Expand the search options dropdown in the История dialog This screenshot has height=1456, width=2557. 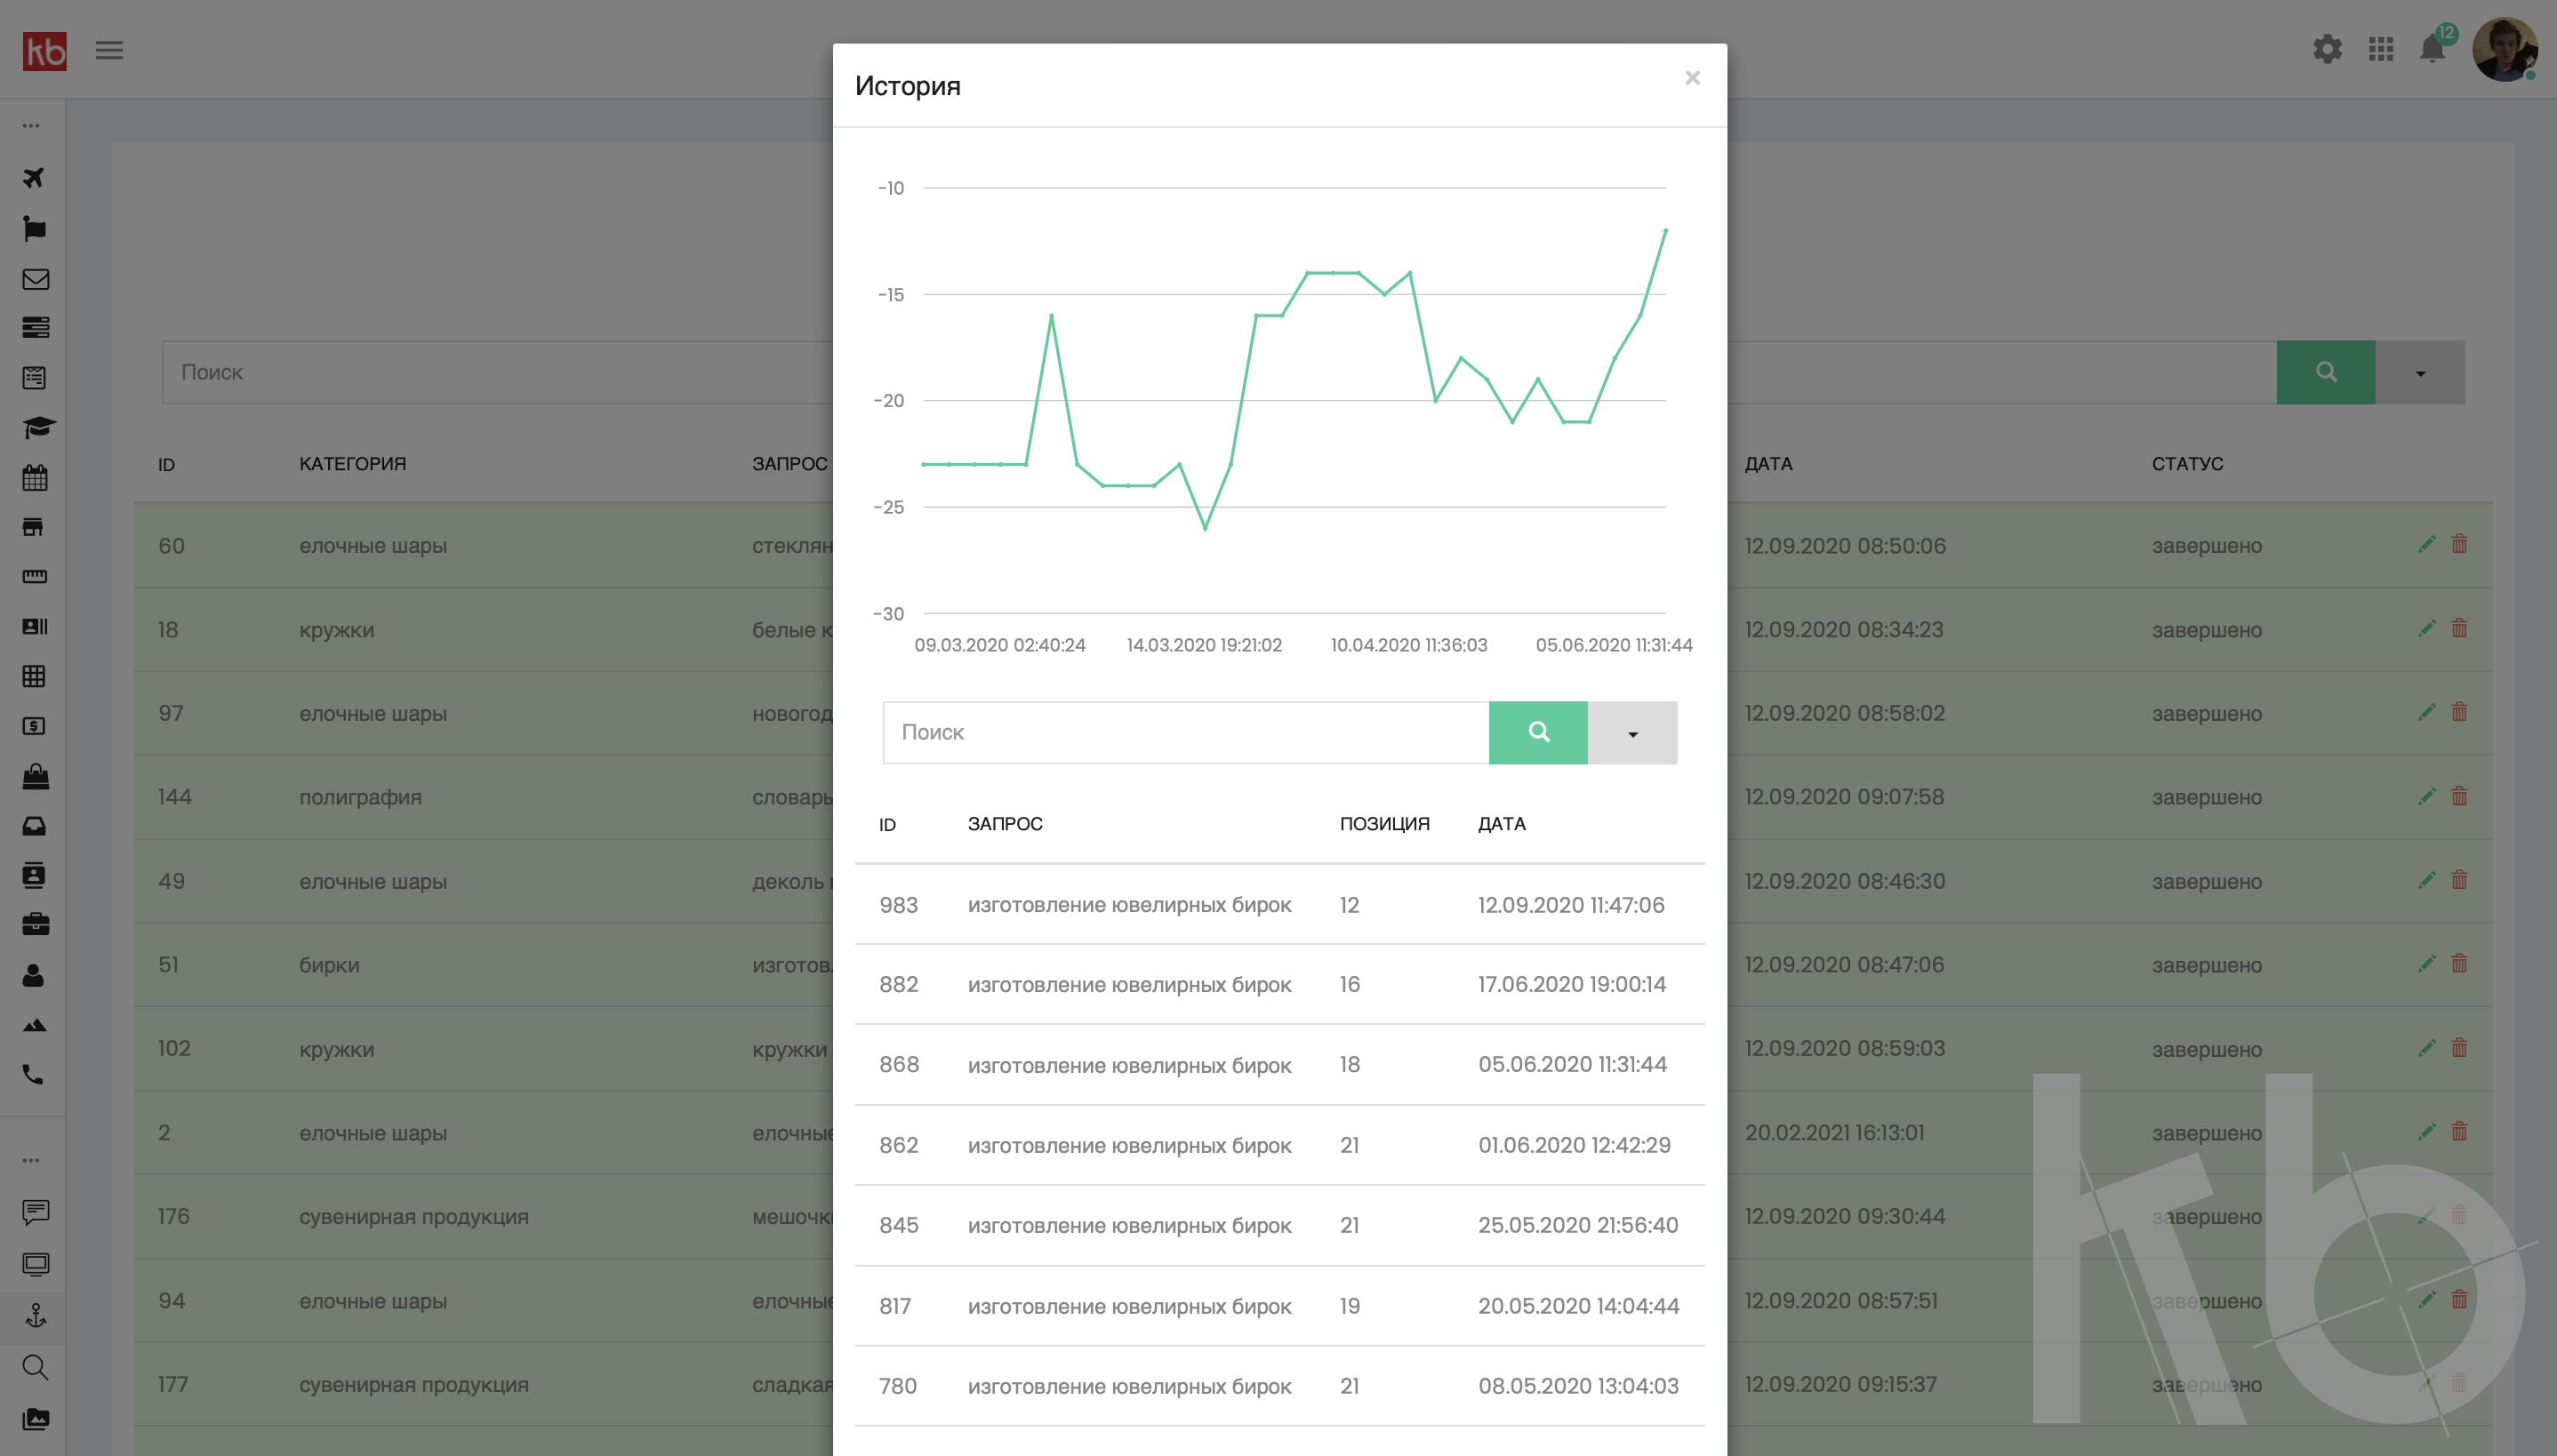click(x=1632, y=733)
